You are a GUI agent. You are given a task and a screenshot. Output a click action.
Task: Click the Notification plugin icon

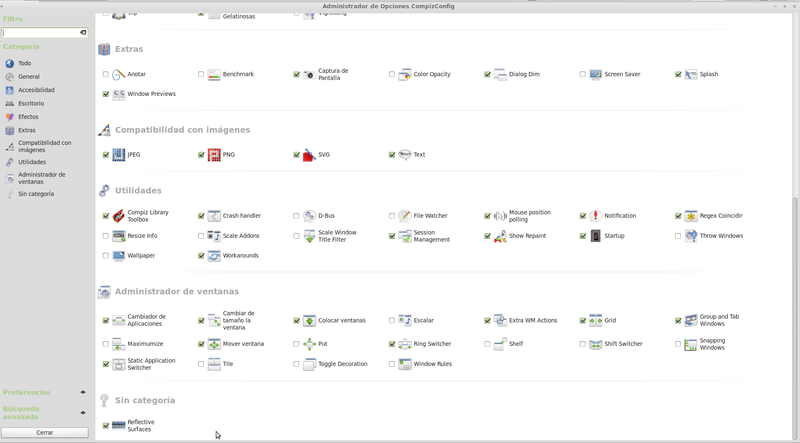click(x=595, y=216)
